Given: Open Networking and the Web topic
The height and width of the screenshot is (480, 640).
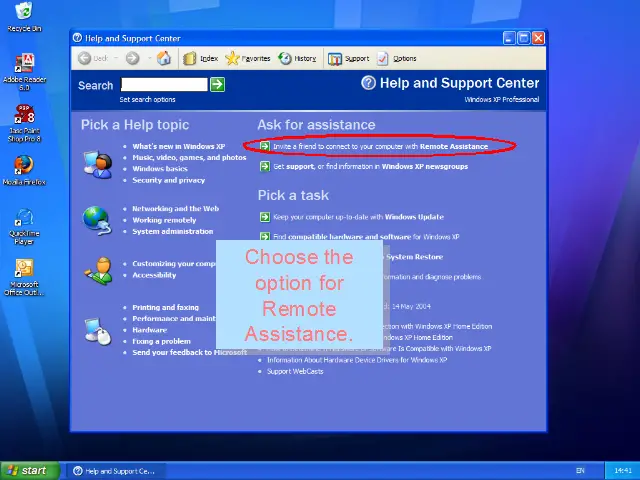Looking at the screenshot, I should [x=176, y=209].
